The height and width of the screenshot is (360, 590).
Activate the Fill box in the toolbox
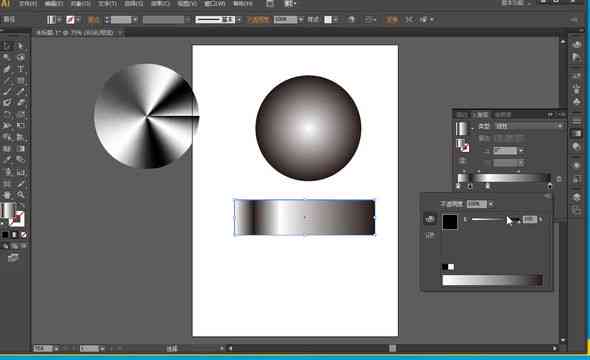coord(8,211)
